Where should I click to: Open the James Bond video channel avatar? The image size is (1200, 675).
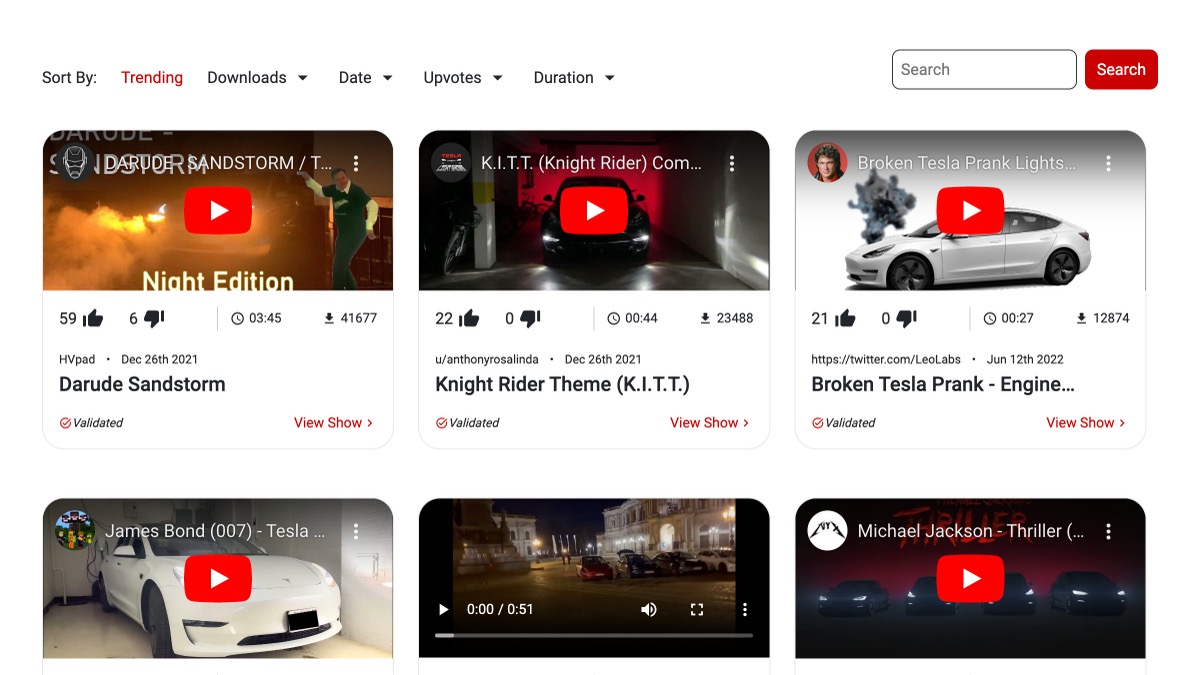[75, 531]
